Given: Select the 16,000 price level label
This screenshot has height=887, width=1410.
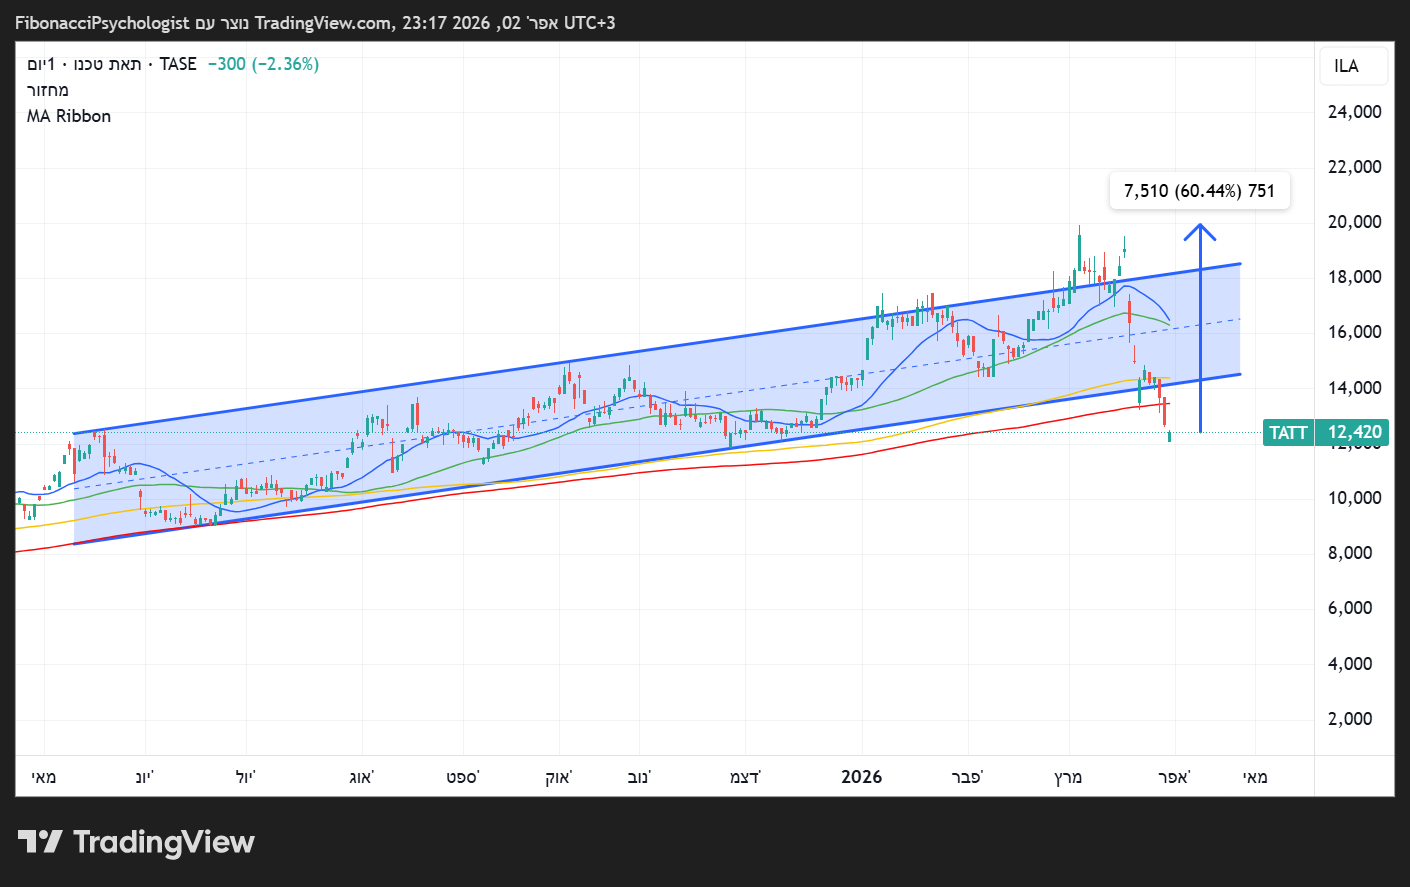Looking at the screenshot, I should [x=1354, y=332].
